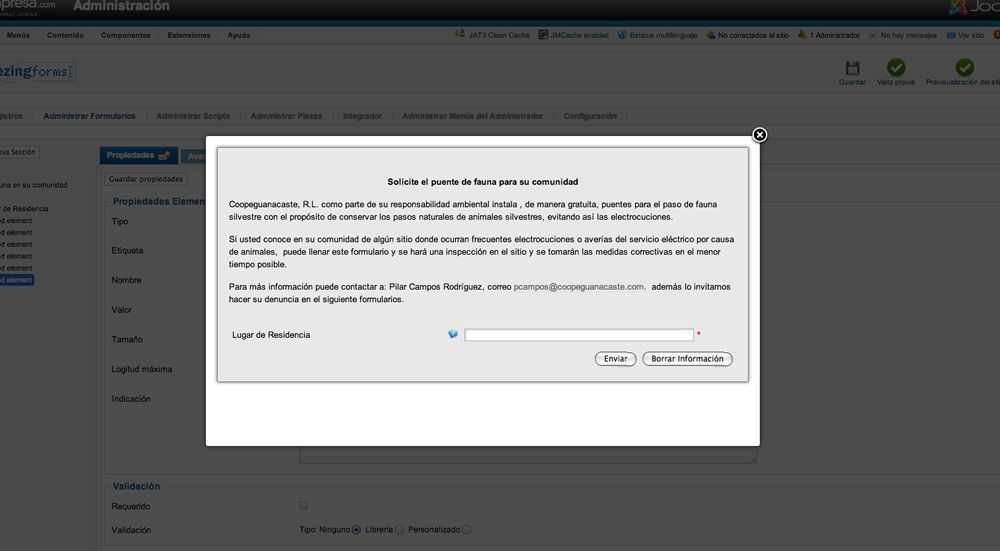Click the modal form title text
This screenshot has width=1000, height=551.
[x=483, y=182]
